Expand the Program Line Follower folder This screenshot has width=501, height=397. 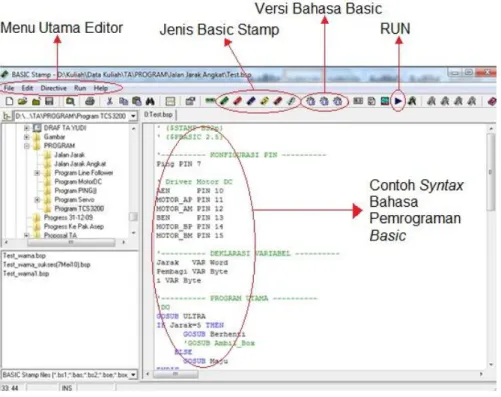click(x=37, y=173)
